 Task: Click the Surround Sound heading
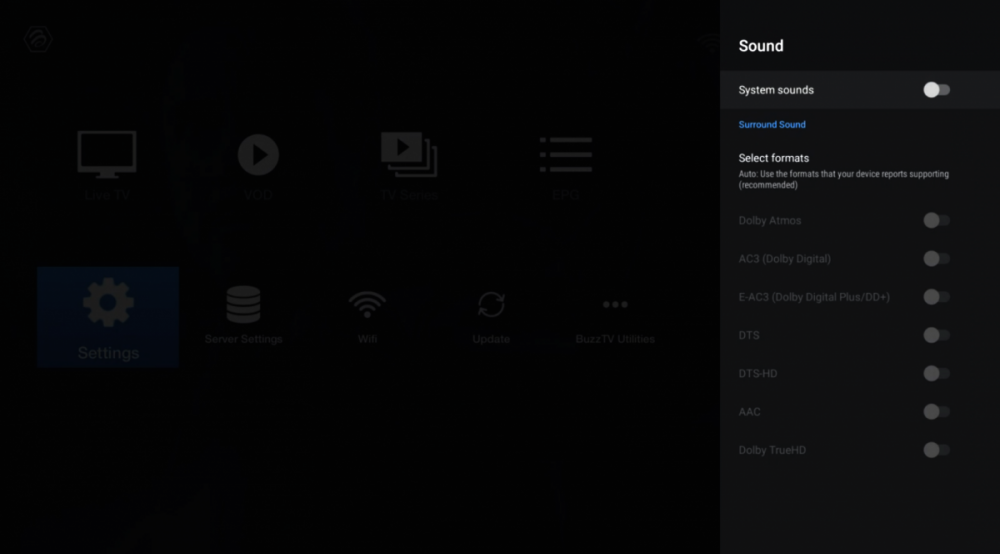772,125
